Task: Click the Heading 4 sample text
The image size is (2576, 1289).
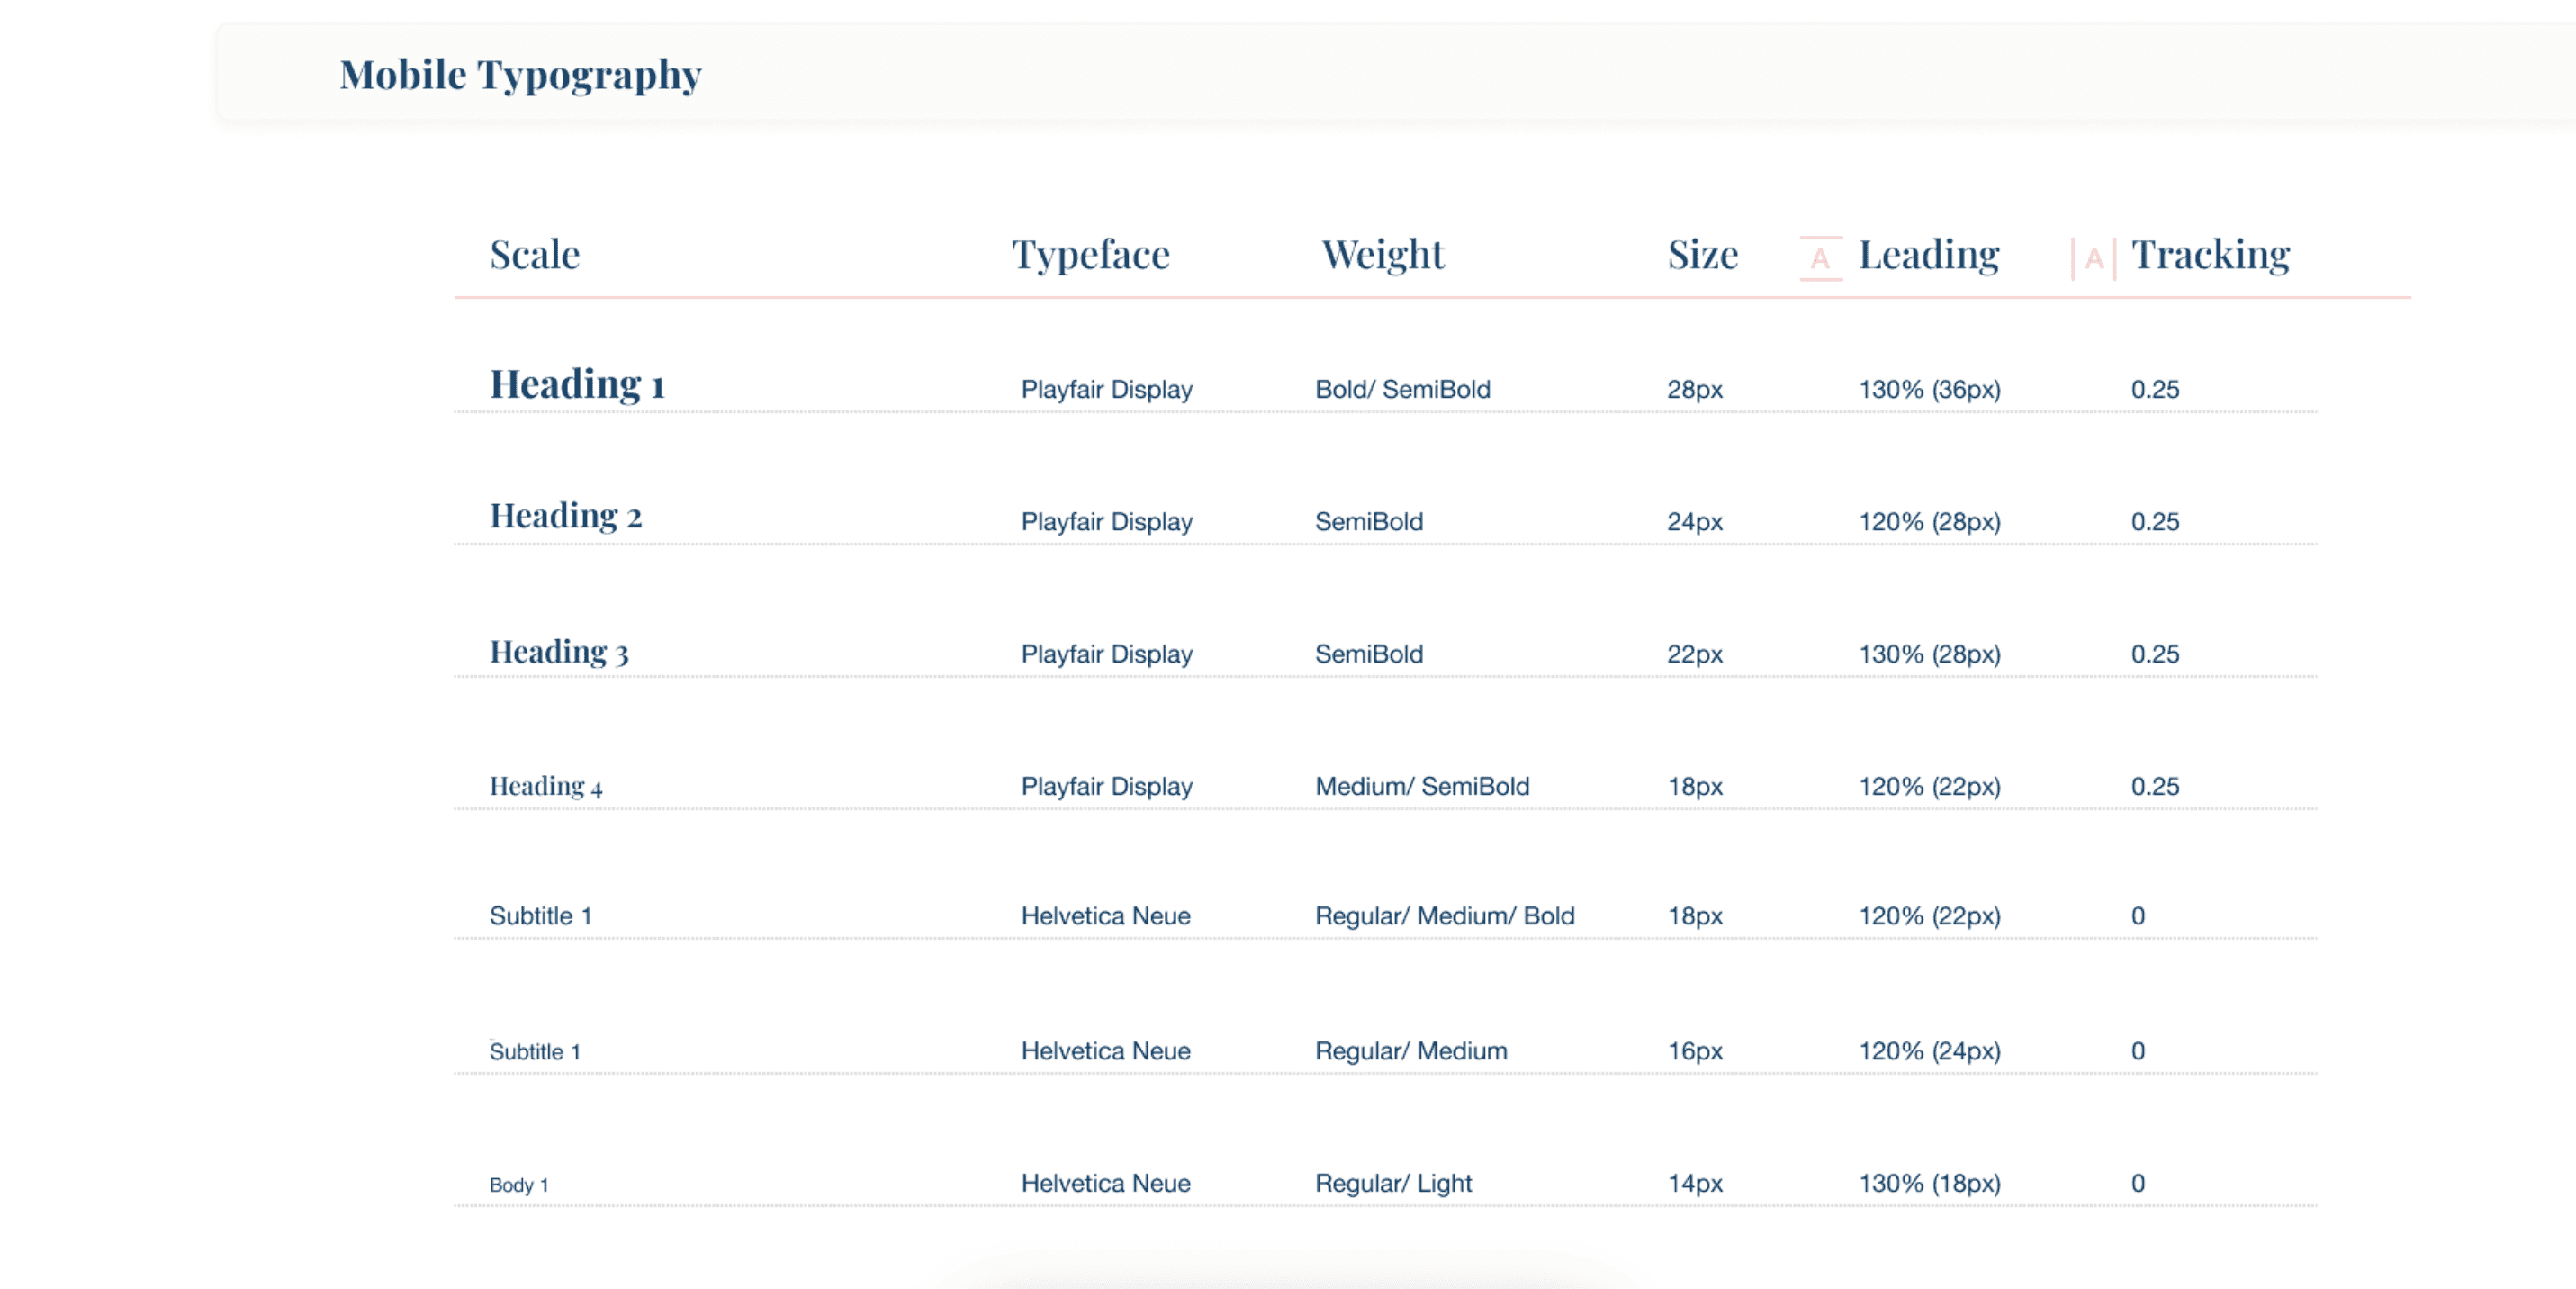Action: pyautogui.click(x=545, y=786)
